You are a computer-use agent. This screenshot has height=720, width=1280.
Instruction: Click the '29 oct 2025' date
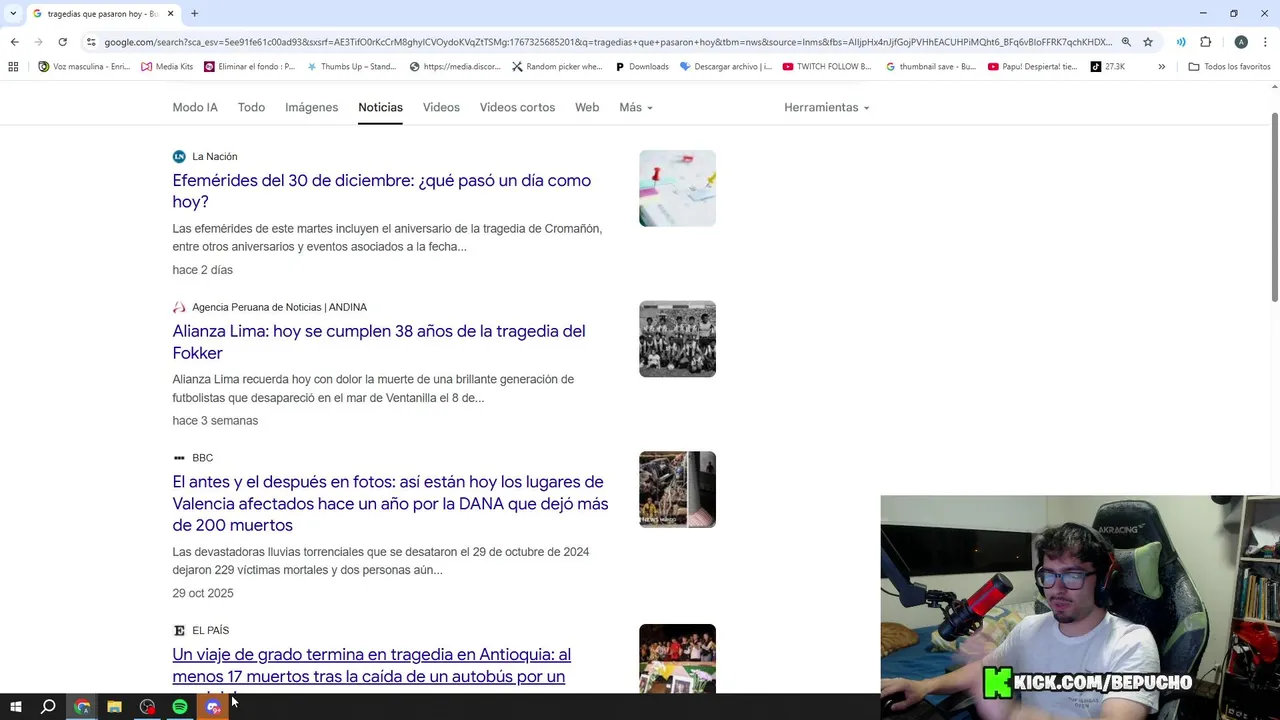pos(203,593)
